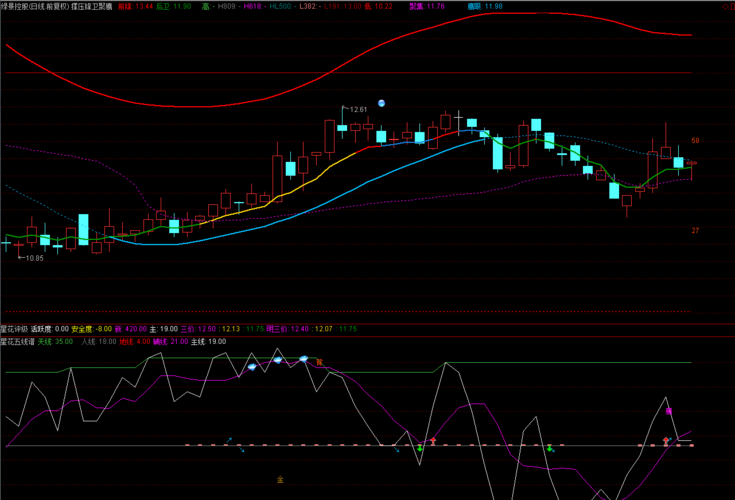Click the 主线 19.00 readout in five-line row

[209, 342]
